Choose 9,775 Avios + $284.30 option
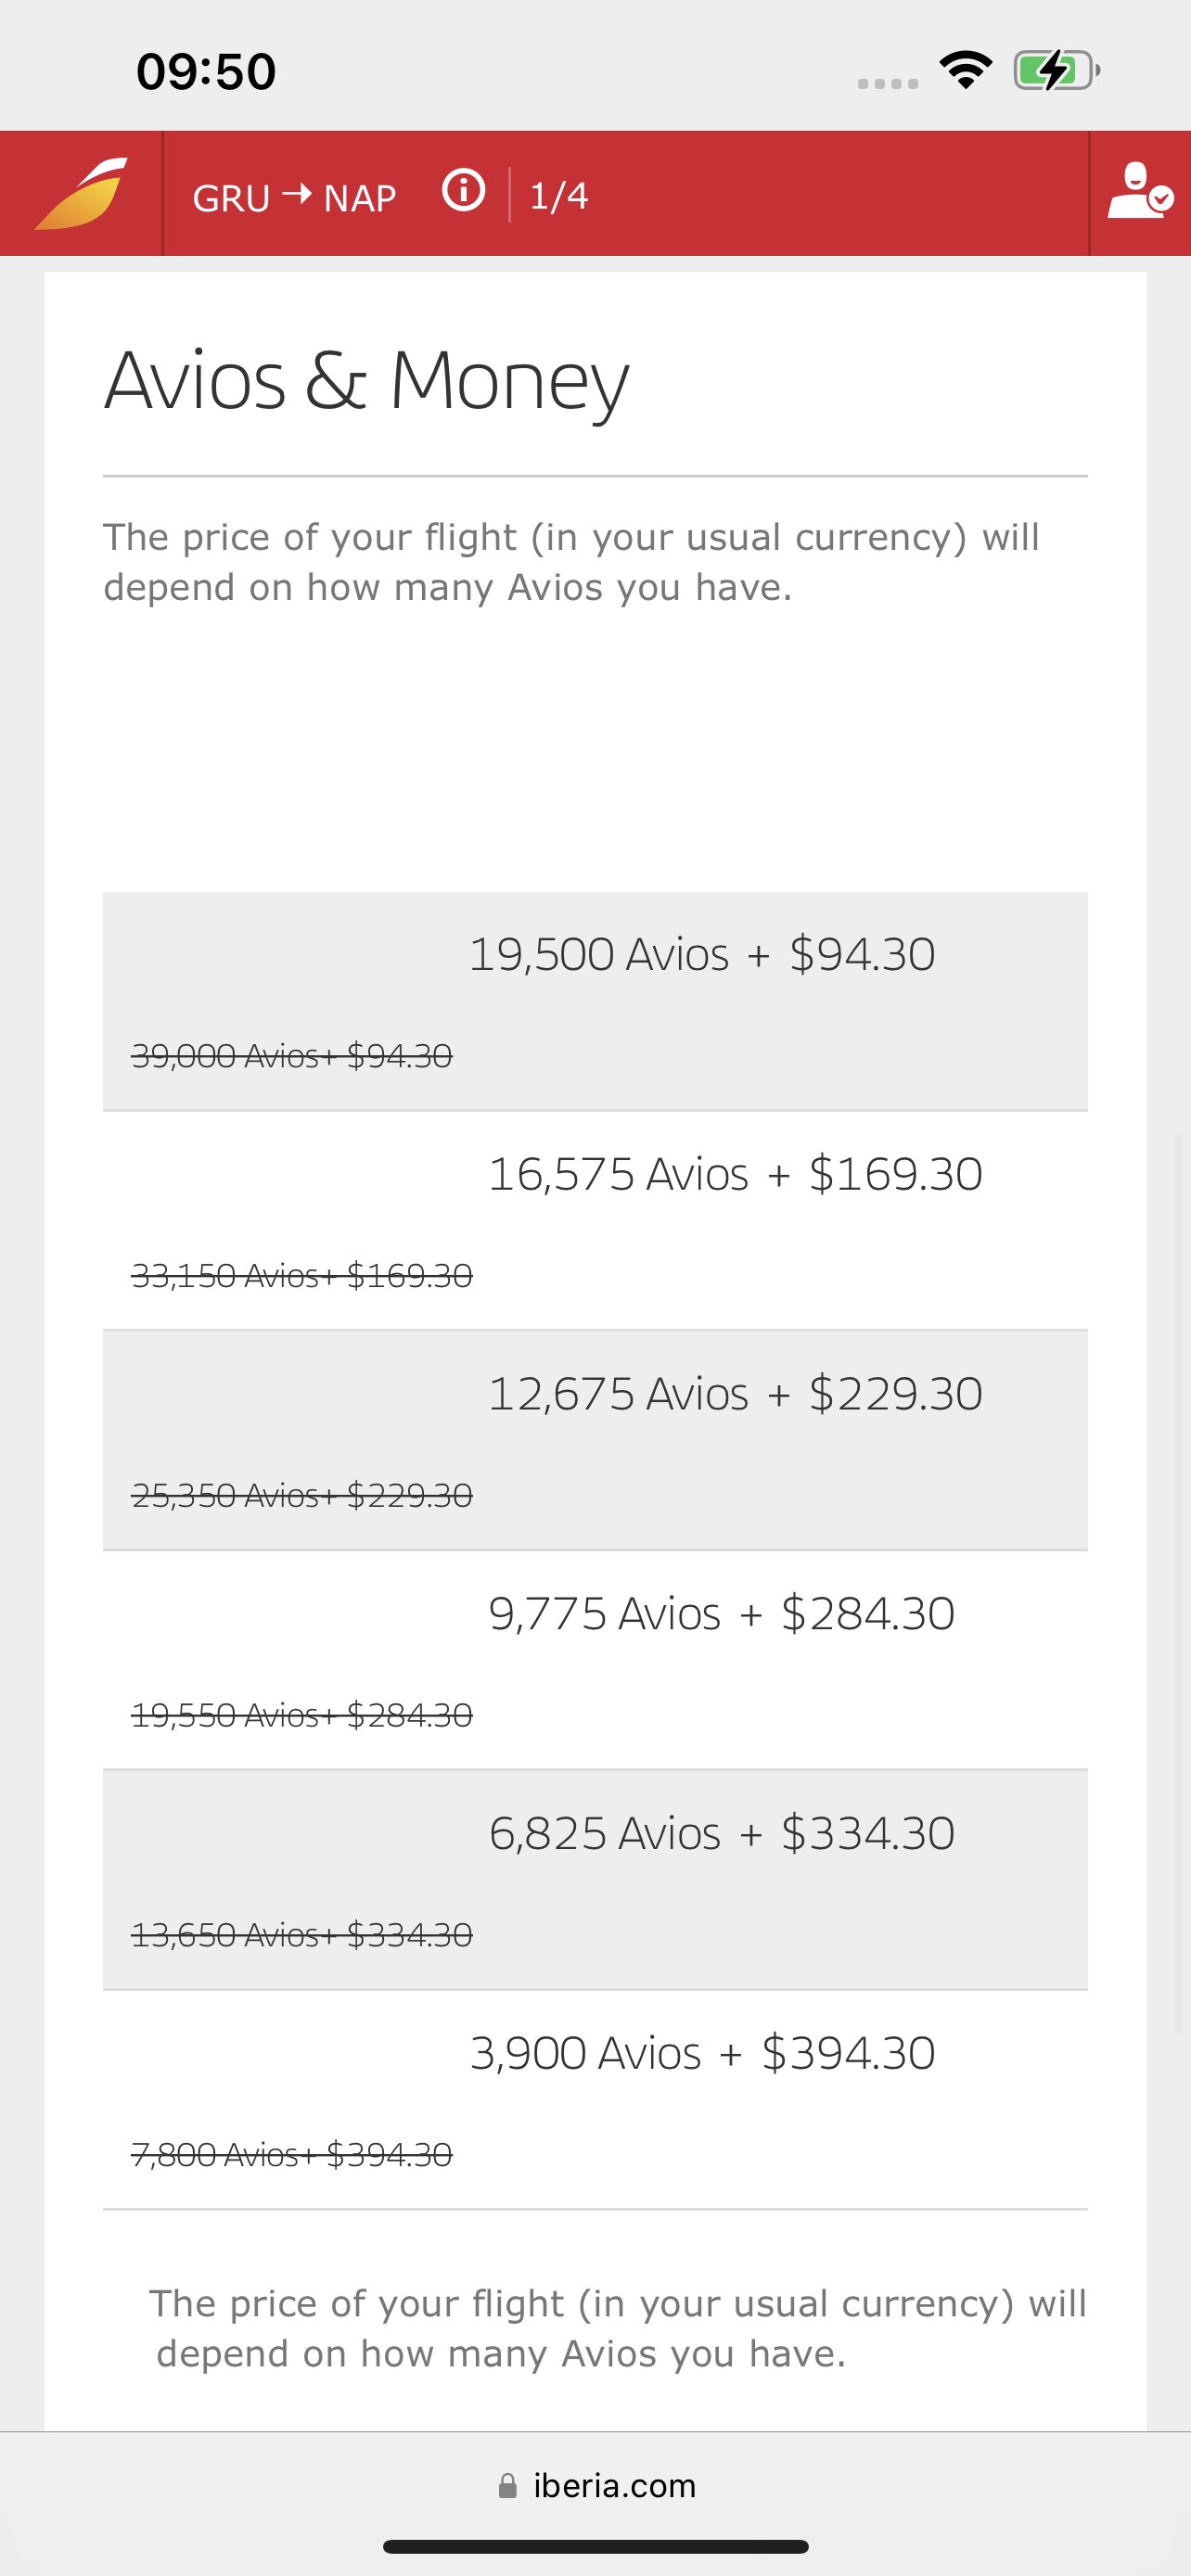 595,1661
